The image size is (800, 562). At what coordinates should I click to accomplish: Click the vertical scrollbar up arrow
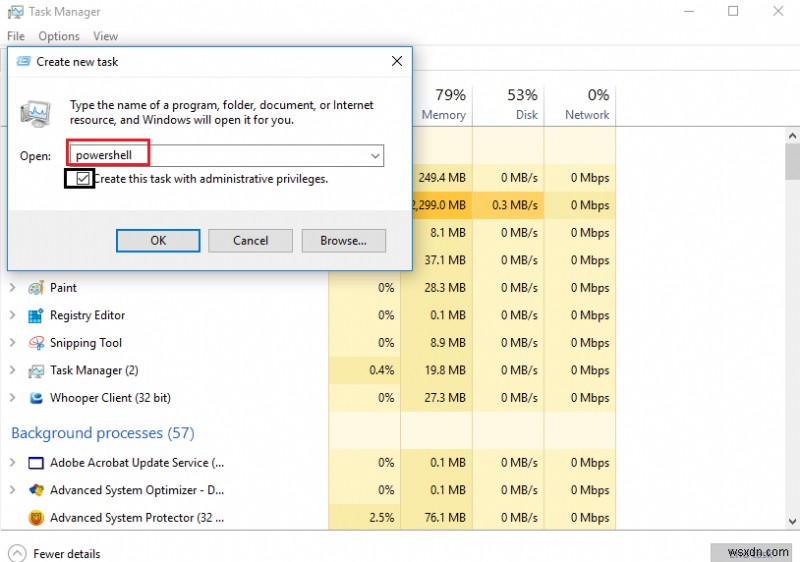(792, 136)
